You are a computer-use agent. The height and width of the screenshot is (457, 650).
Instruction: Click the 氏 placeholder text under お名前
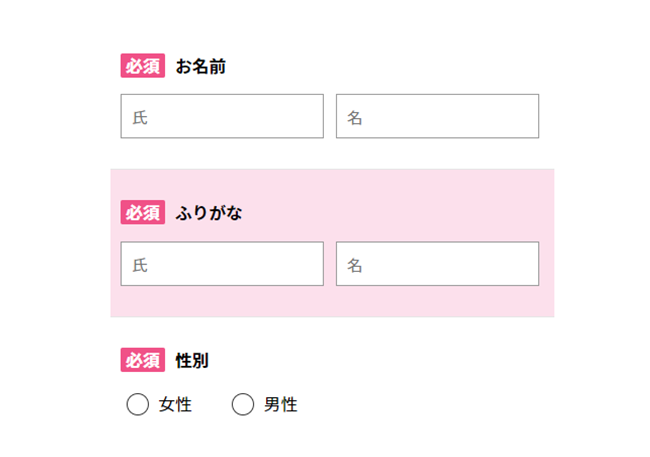140,117
